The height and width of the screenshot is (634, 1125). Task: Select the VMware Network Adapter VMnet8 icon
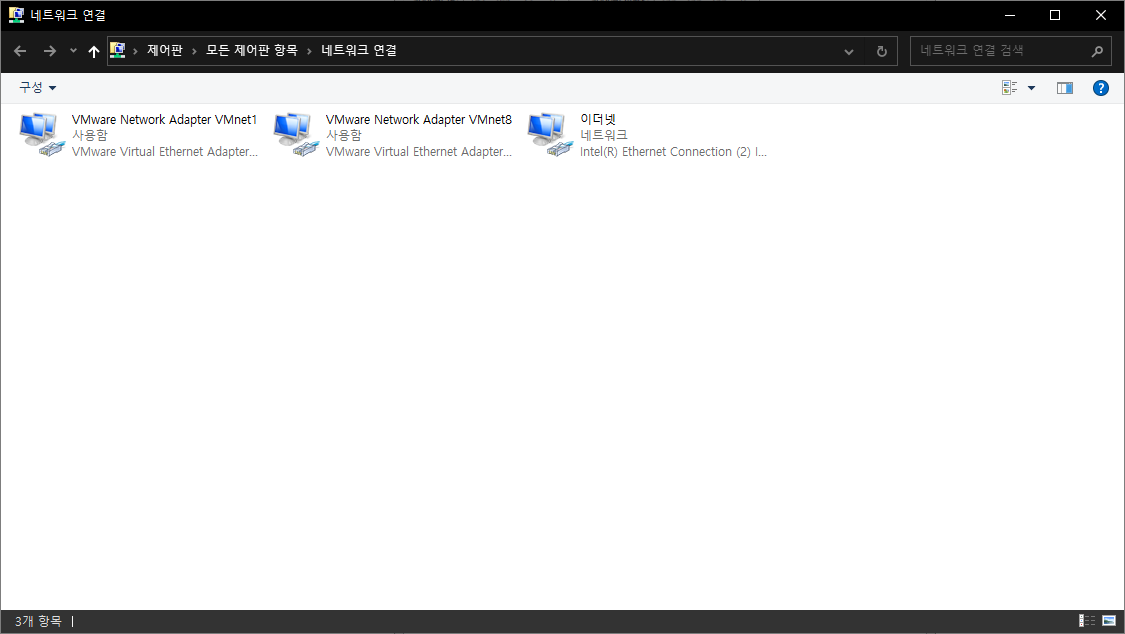click(x=296, y=134)
